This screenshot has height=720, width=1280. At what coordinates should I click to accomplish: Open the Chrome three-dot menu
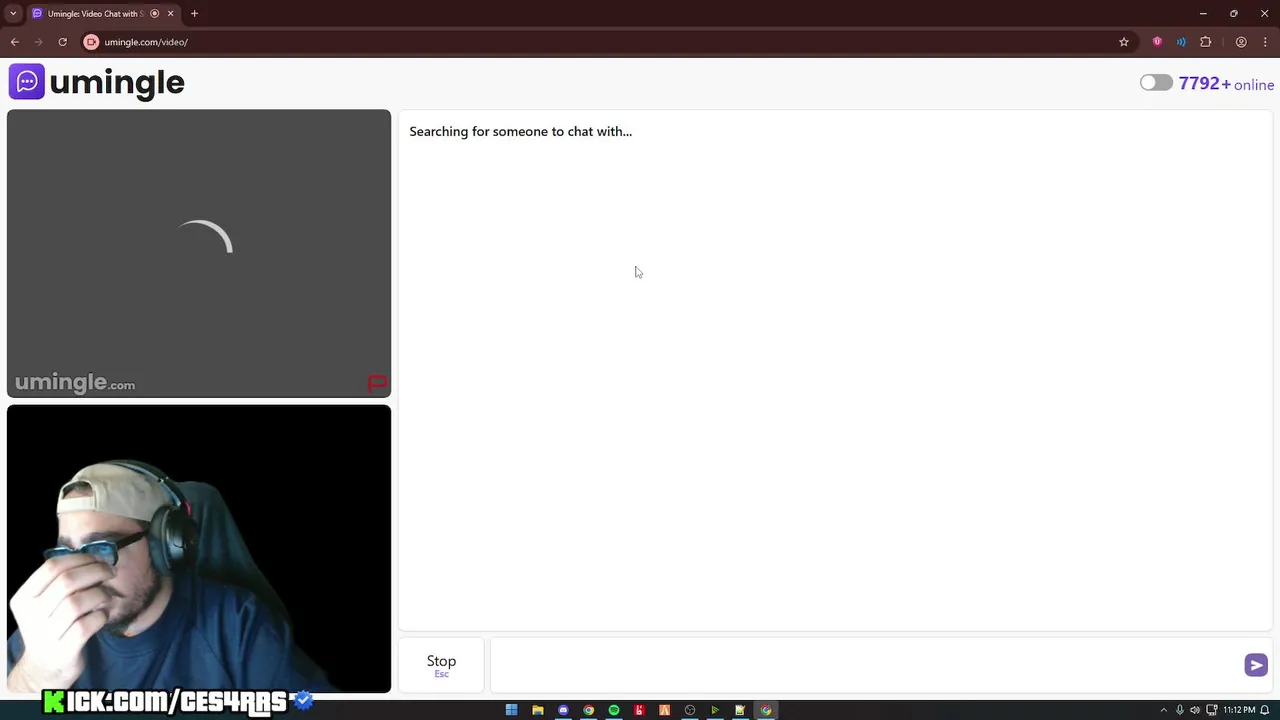tap(1265, 42)
